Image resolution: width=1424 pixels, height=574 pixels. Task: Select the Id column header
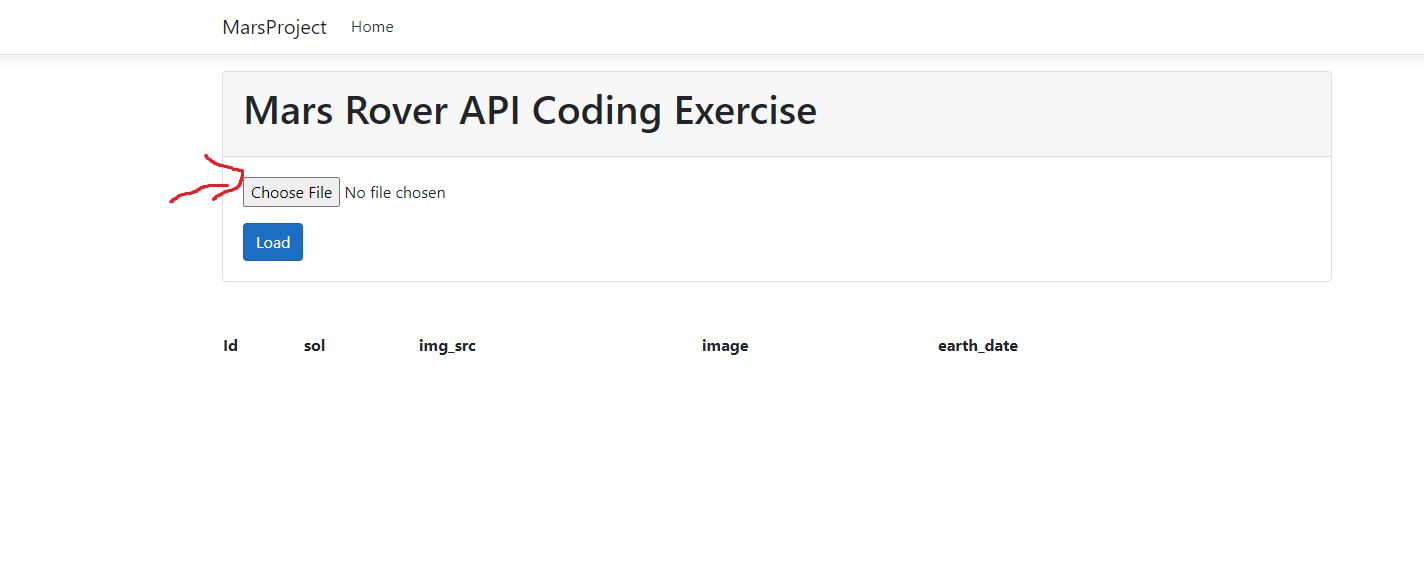[231, 346]
